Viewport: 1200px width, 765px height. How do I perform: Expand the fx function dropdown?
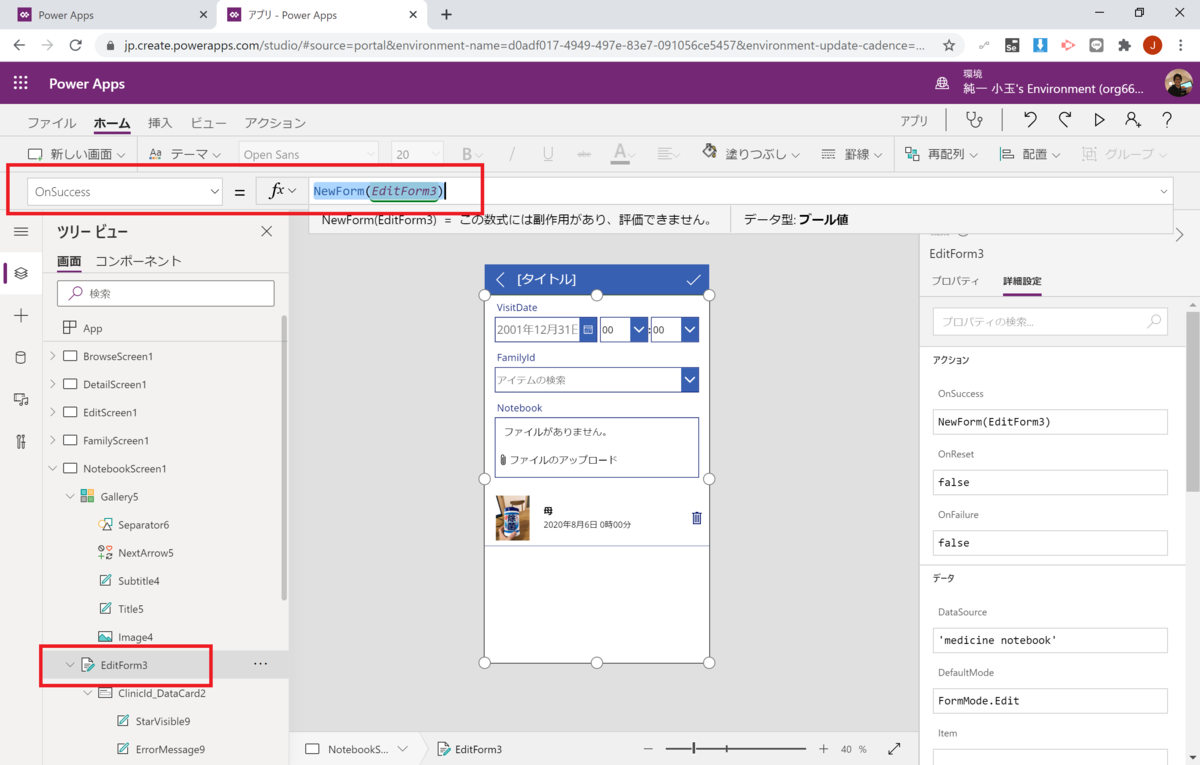pyautogui.click(x=292, y=191)
